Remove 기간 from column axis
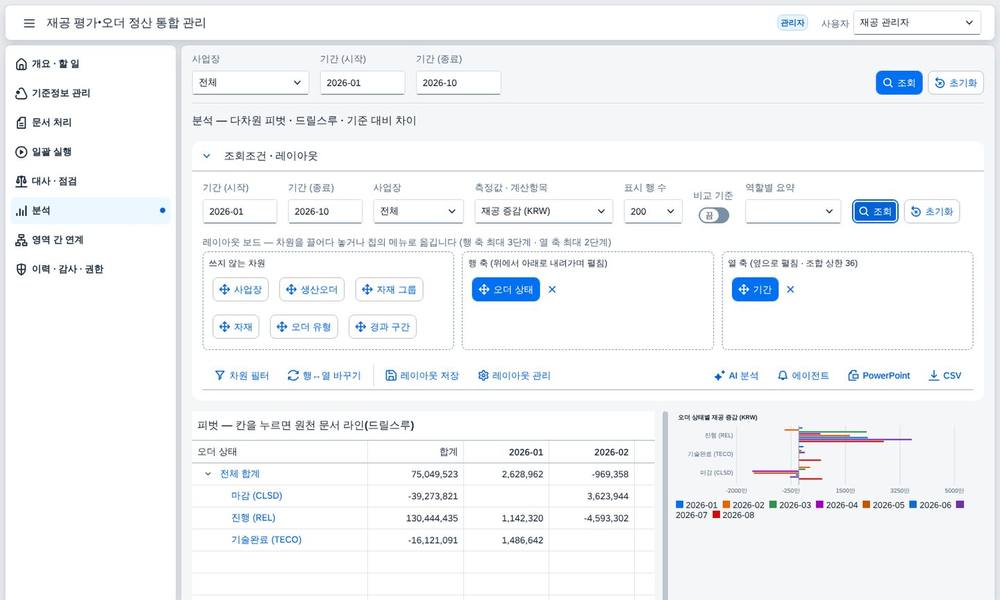The image size is (1000, 600). (x=790, y=289)
